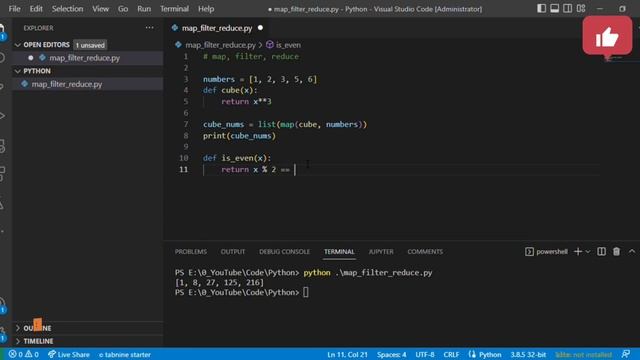Create new terminal with plus icon

(x=578, y=252)
